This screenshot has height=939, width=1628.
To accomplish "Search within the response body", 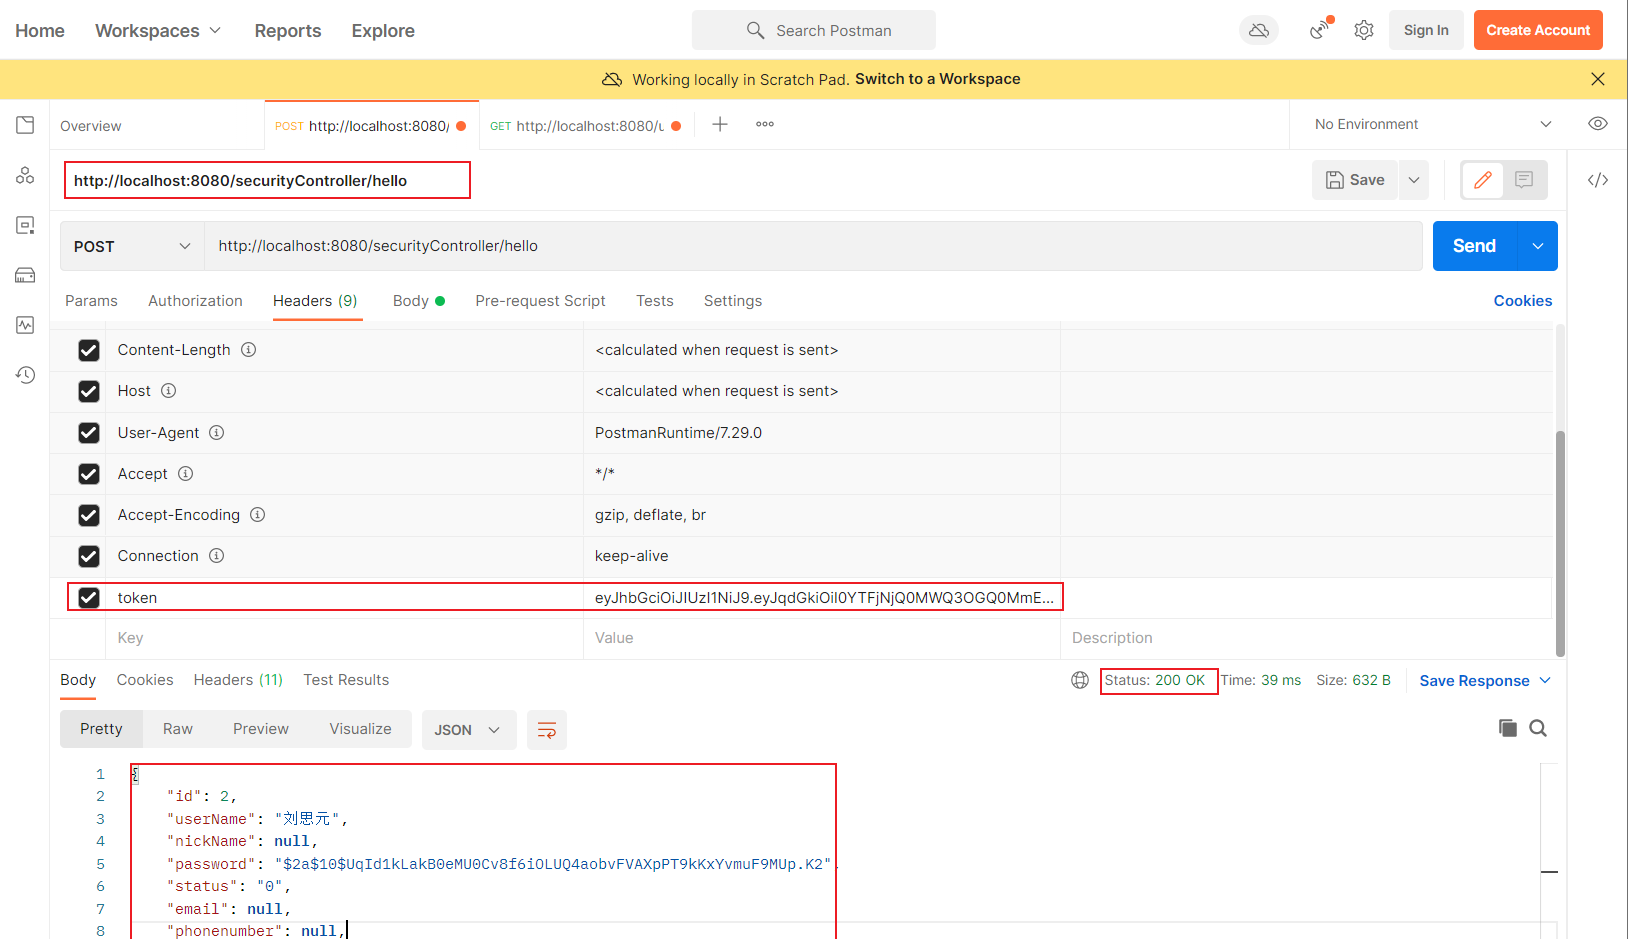I will (x=1538, y=728).
